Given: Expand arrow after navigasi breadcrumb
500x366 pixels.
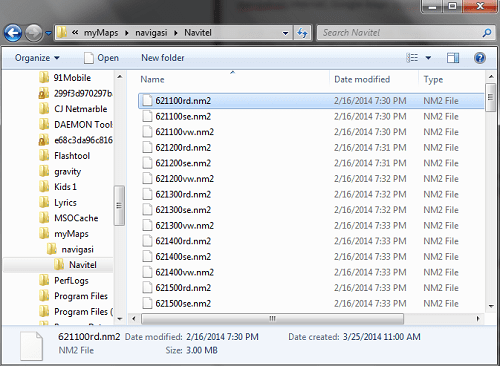Looking at the screenshot, I should (x=176, y=33).
